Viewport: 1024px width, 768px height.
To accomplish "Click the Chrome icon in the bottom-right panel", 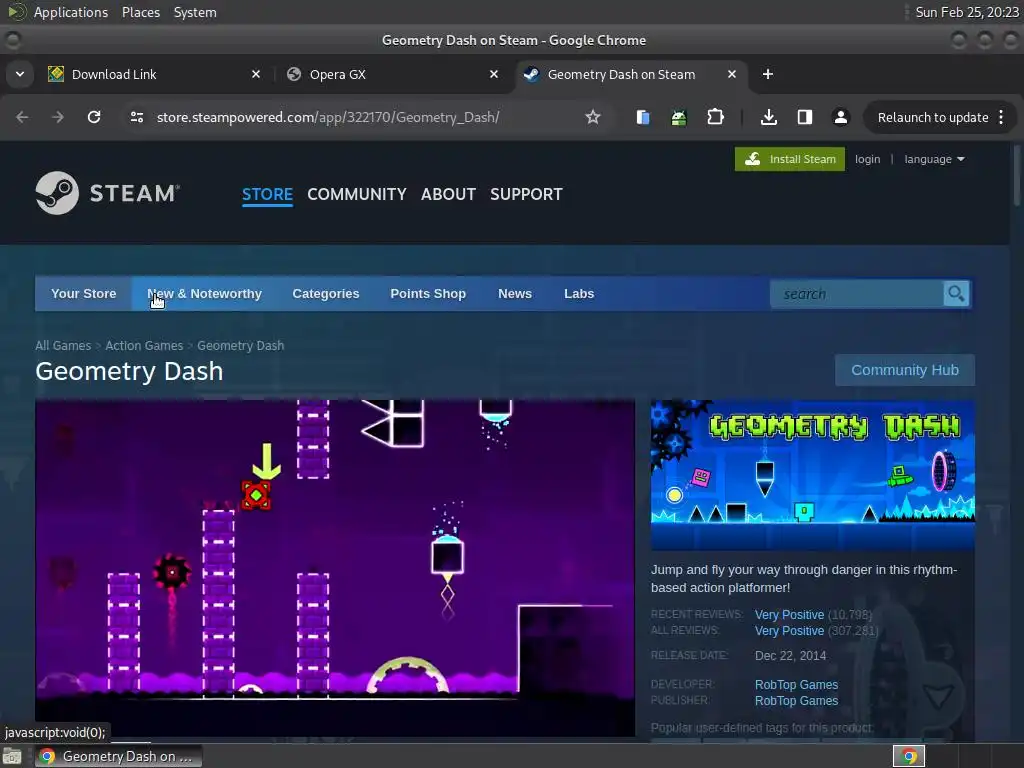I will pyautogui.click(x=909, y=756).
